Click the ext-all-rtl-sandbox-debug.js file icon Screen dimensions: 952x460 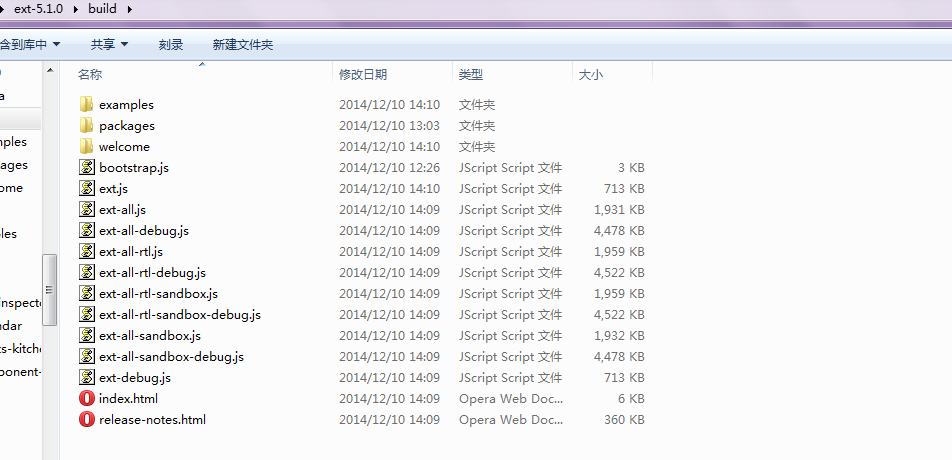(87, 314)
